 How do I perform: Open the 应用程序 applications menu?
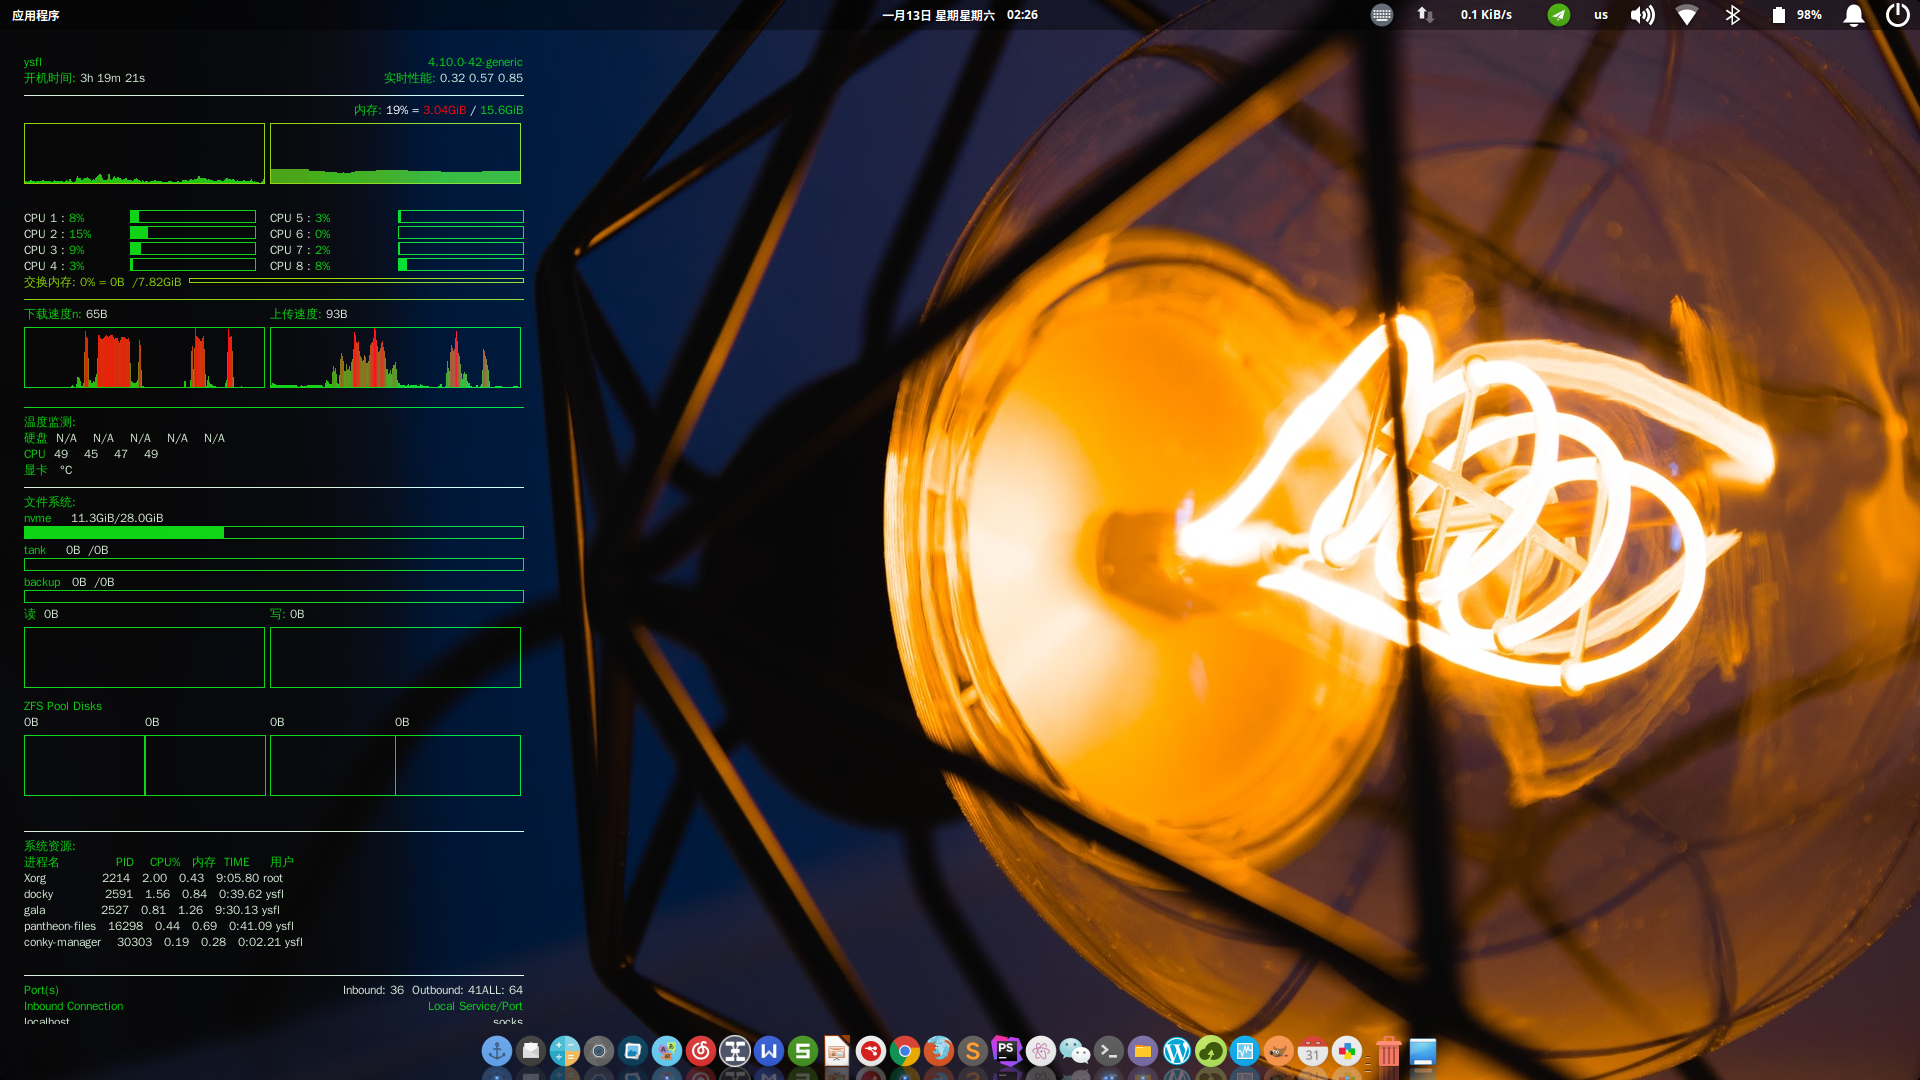point(36,15)
